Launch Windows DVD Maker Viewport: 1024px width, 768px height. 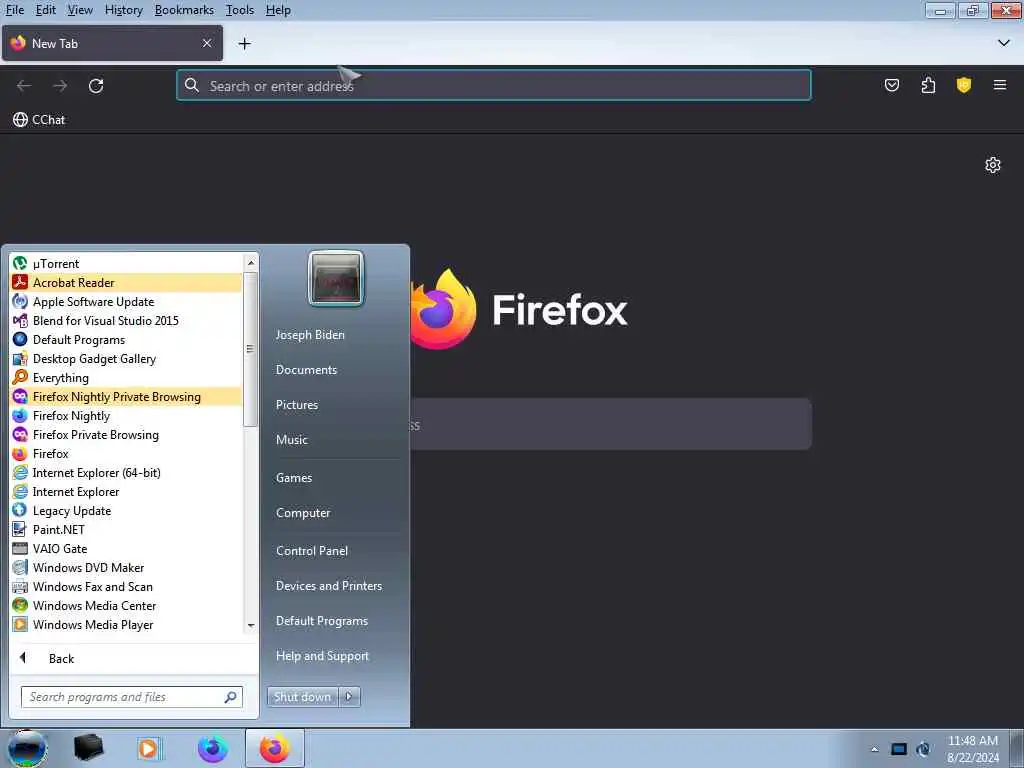pos(126,568)
